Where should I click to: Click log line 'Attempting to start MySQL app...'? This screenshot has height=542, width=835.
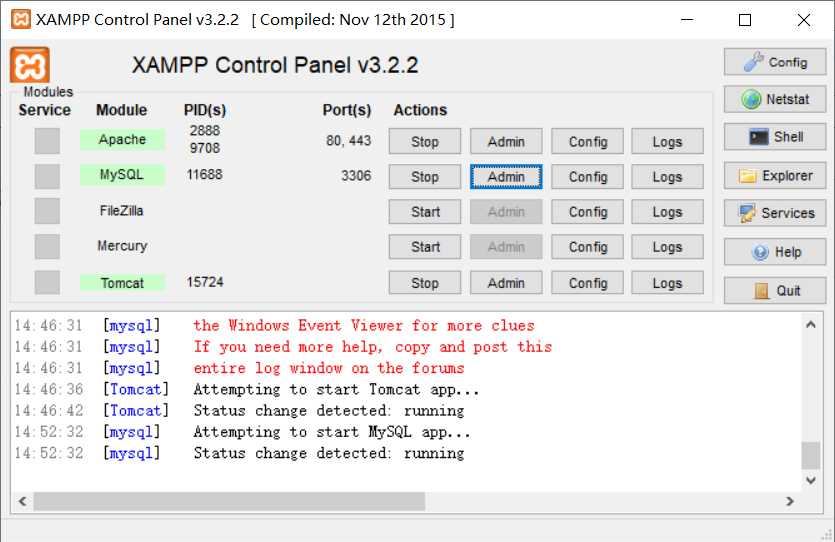pos(332,432)
